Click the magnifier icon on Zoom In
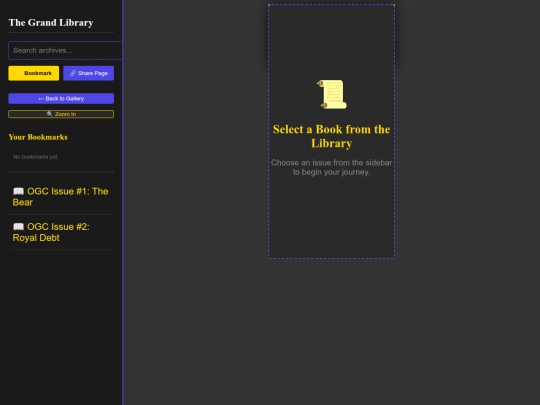 click(x=50, y=114)
